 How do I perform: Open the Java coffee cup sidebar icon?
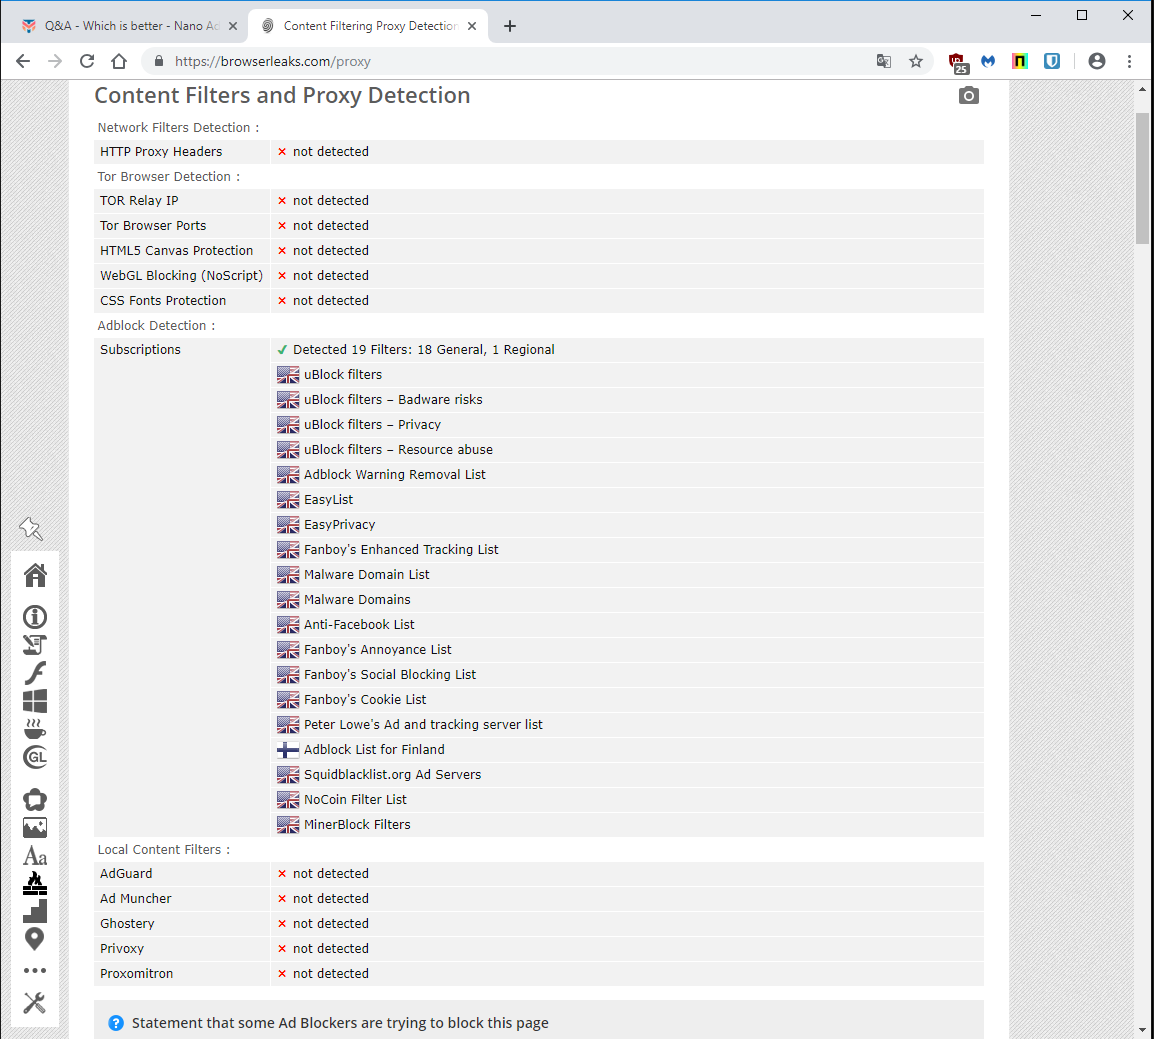[x=35, y=728]
